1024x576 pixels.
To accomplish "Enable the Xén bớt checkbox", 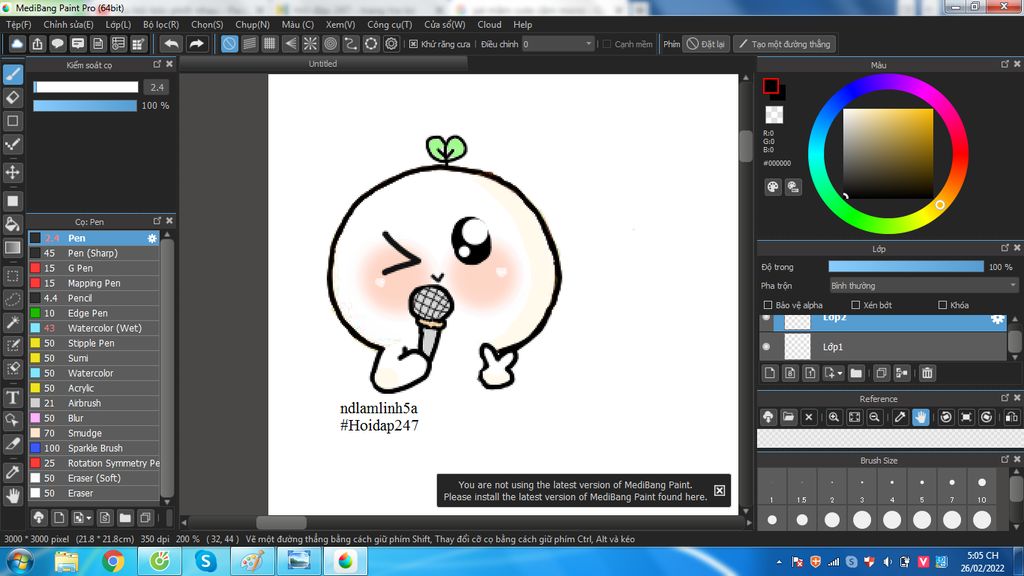I will 856,305.
